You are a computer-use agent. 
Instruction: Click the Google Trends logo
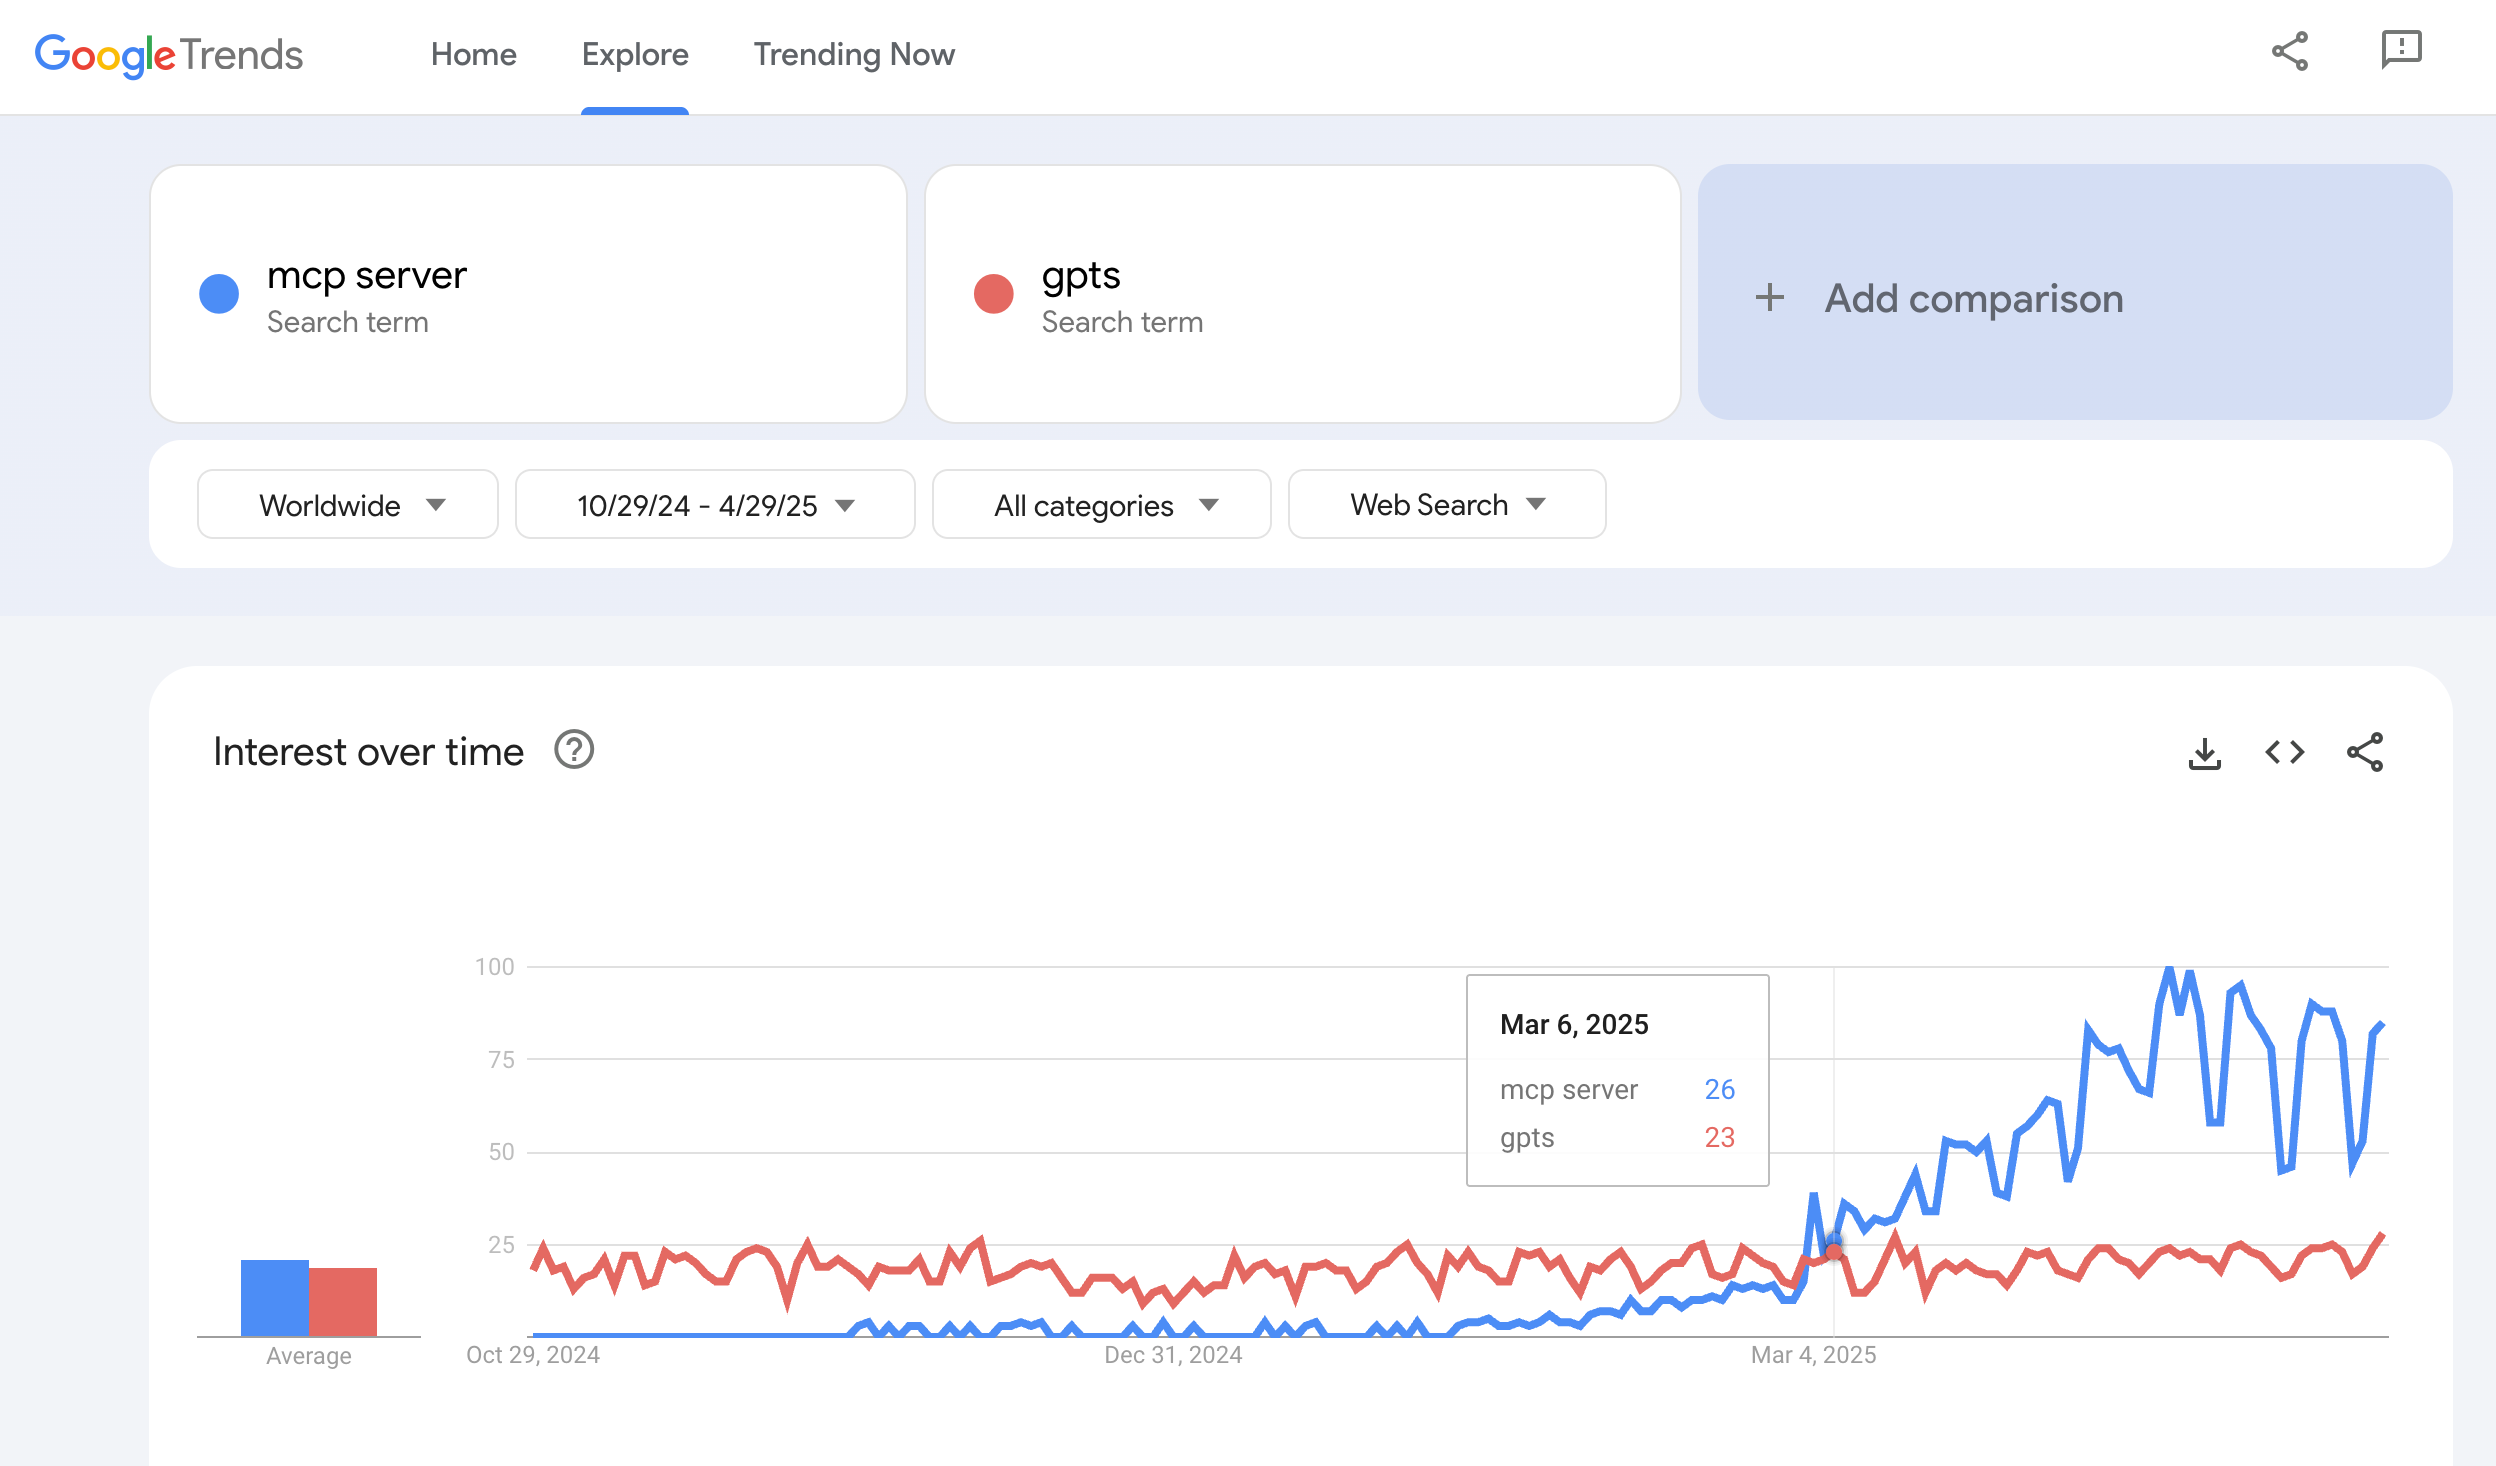click(x=168, y=54)
